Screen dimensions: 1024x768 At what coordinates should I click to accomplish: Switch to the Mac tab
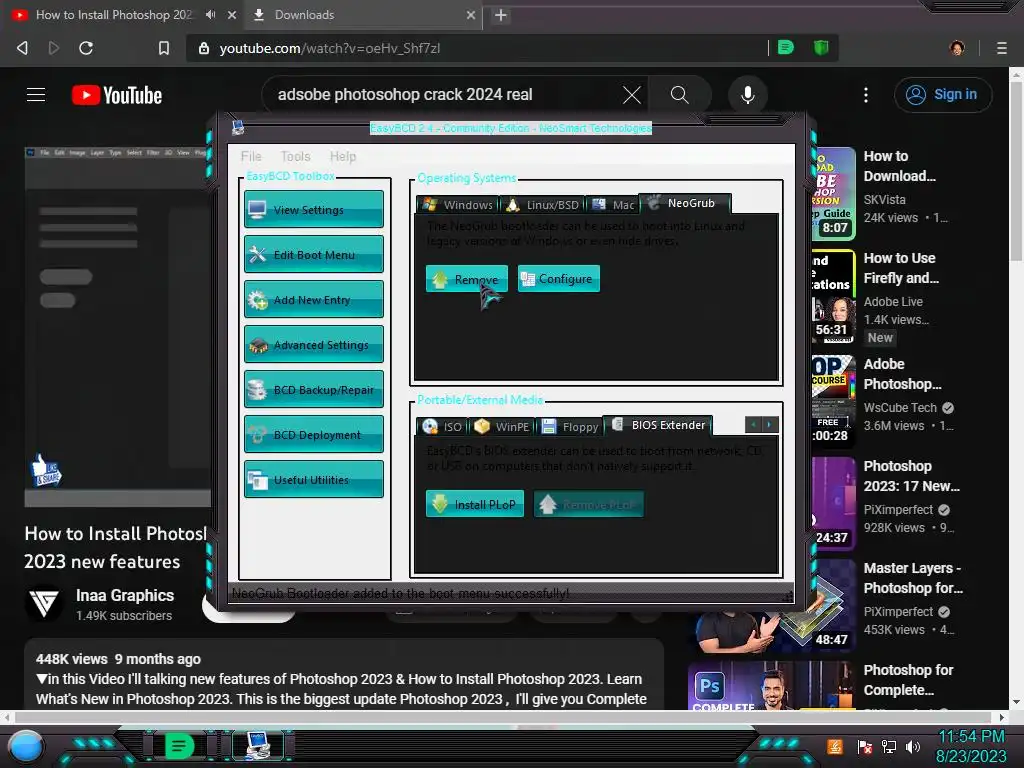(613, 204)
